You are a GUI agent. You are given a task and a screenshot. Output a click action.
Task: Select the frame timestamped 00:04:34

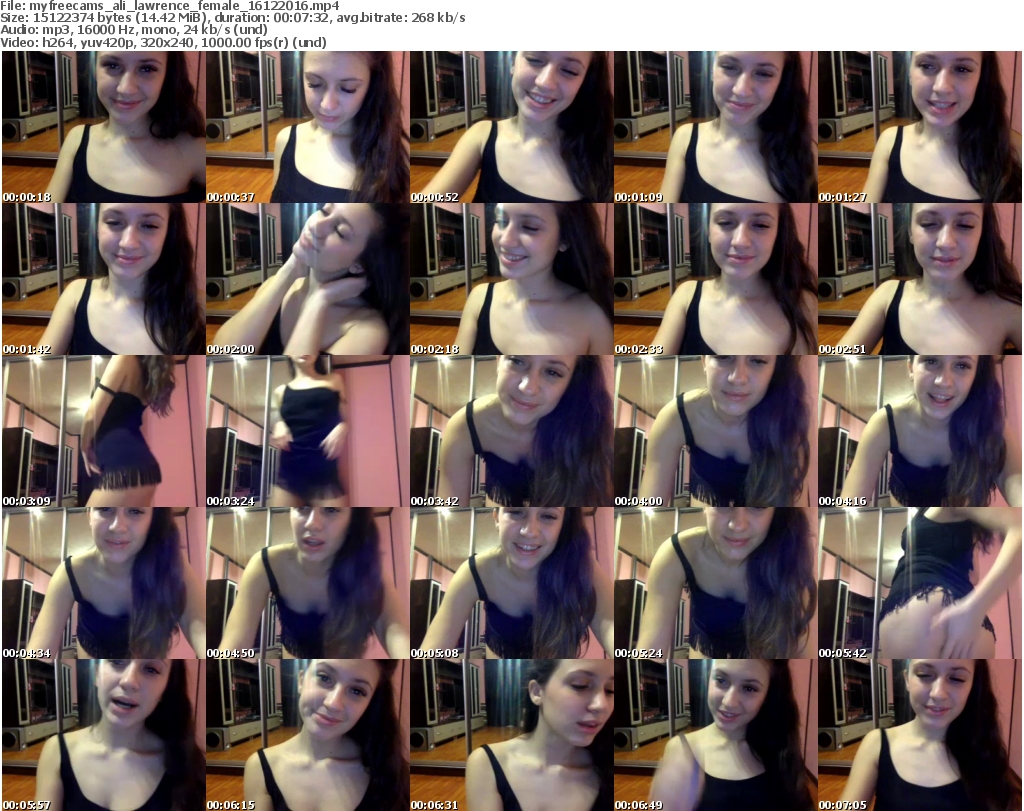coord(103,583)
